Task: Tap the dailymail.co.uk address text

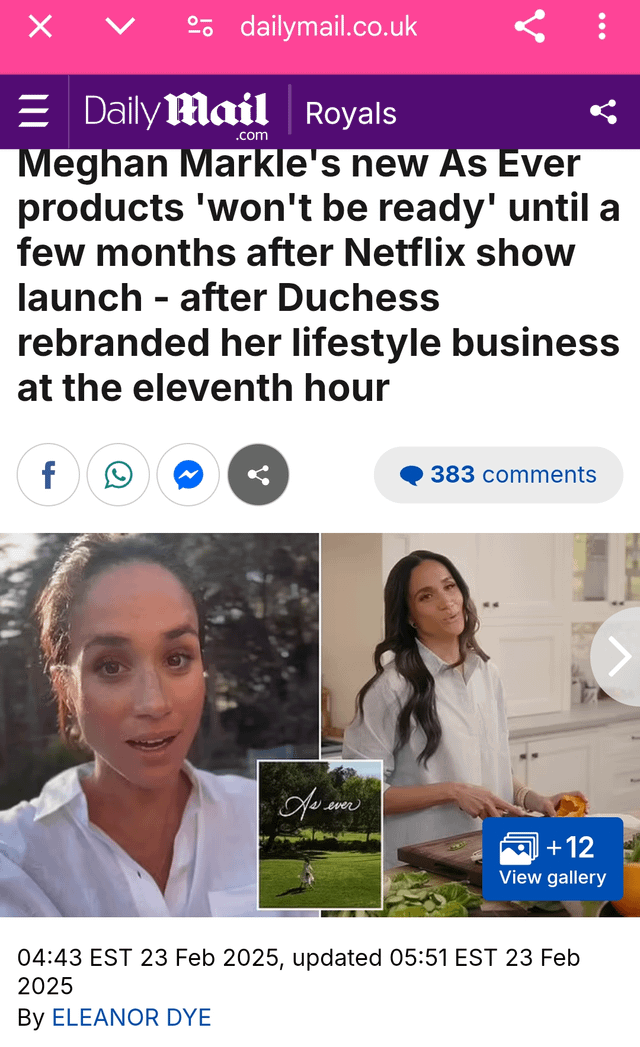Action: click(328, 27)
